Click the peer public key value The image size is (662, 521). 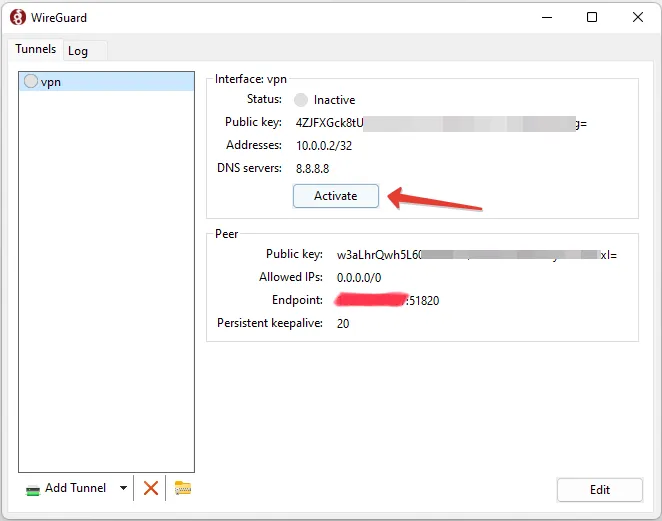[477, 255]
